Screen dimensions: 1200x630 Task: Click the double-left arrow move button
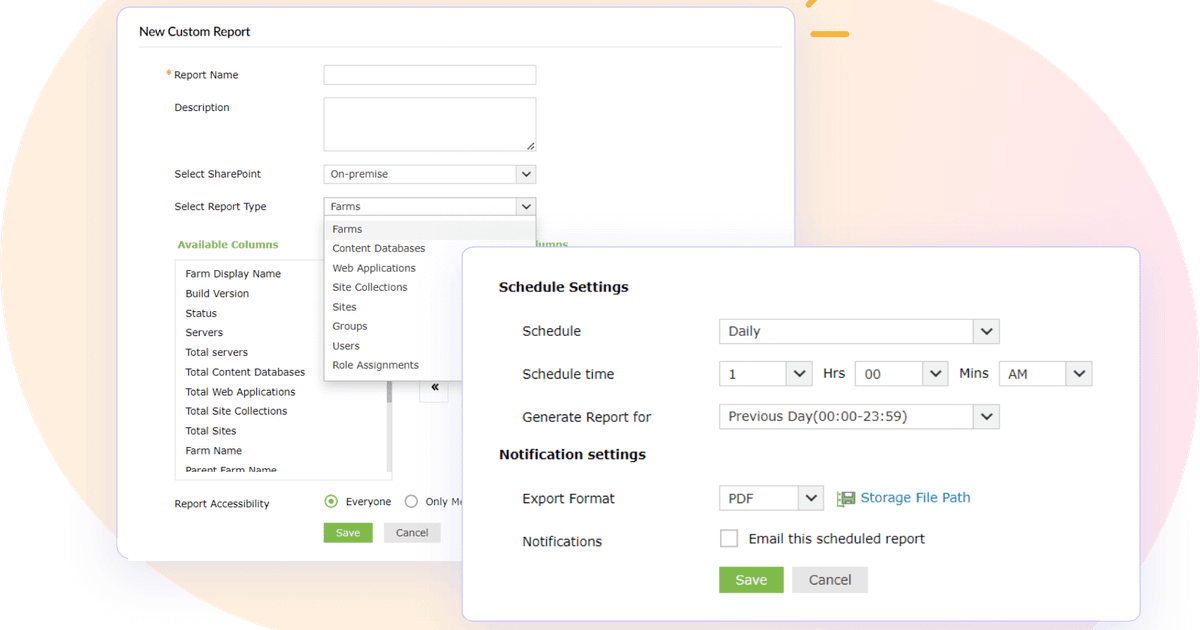[434, 387]
